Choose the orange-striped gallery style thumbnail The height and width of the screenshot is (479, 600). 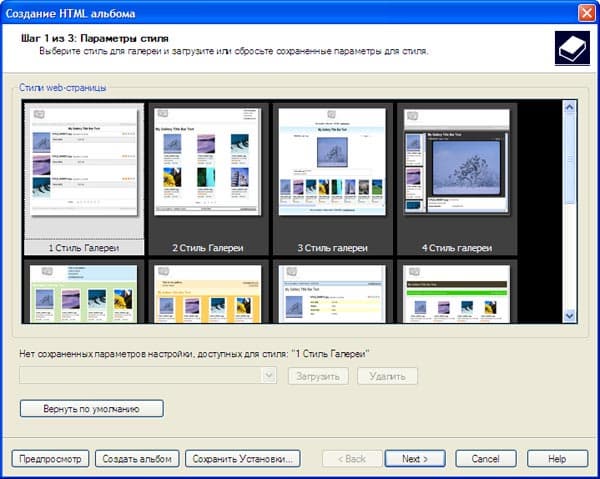click(x=208, y=294)
